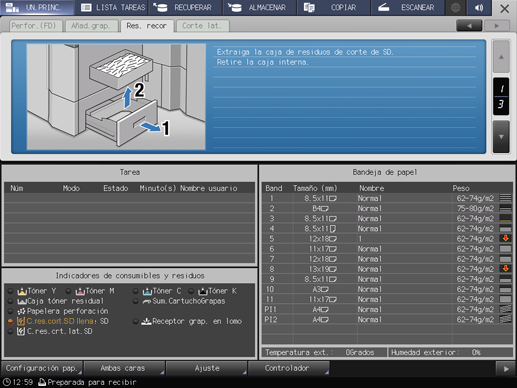Expand more bottom buttons with right arrow

click(506, 369)
